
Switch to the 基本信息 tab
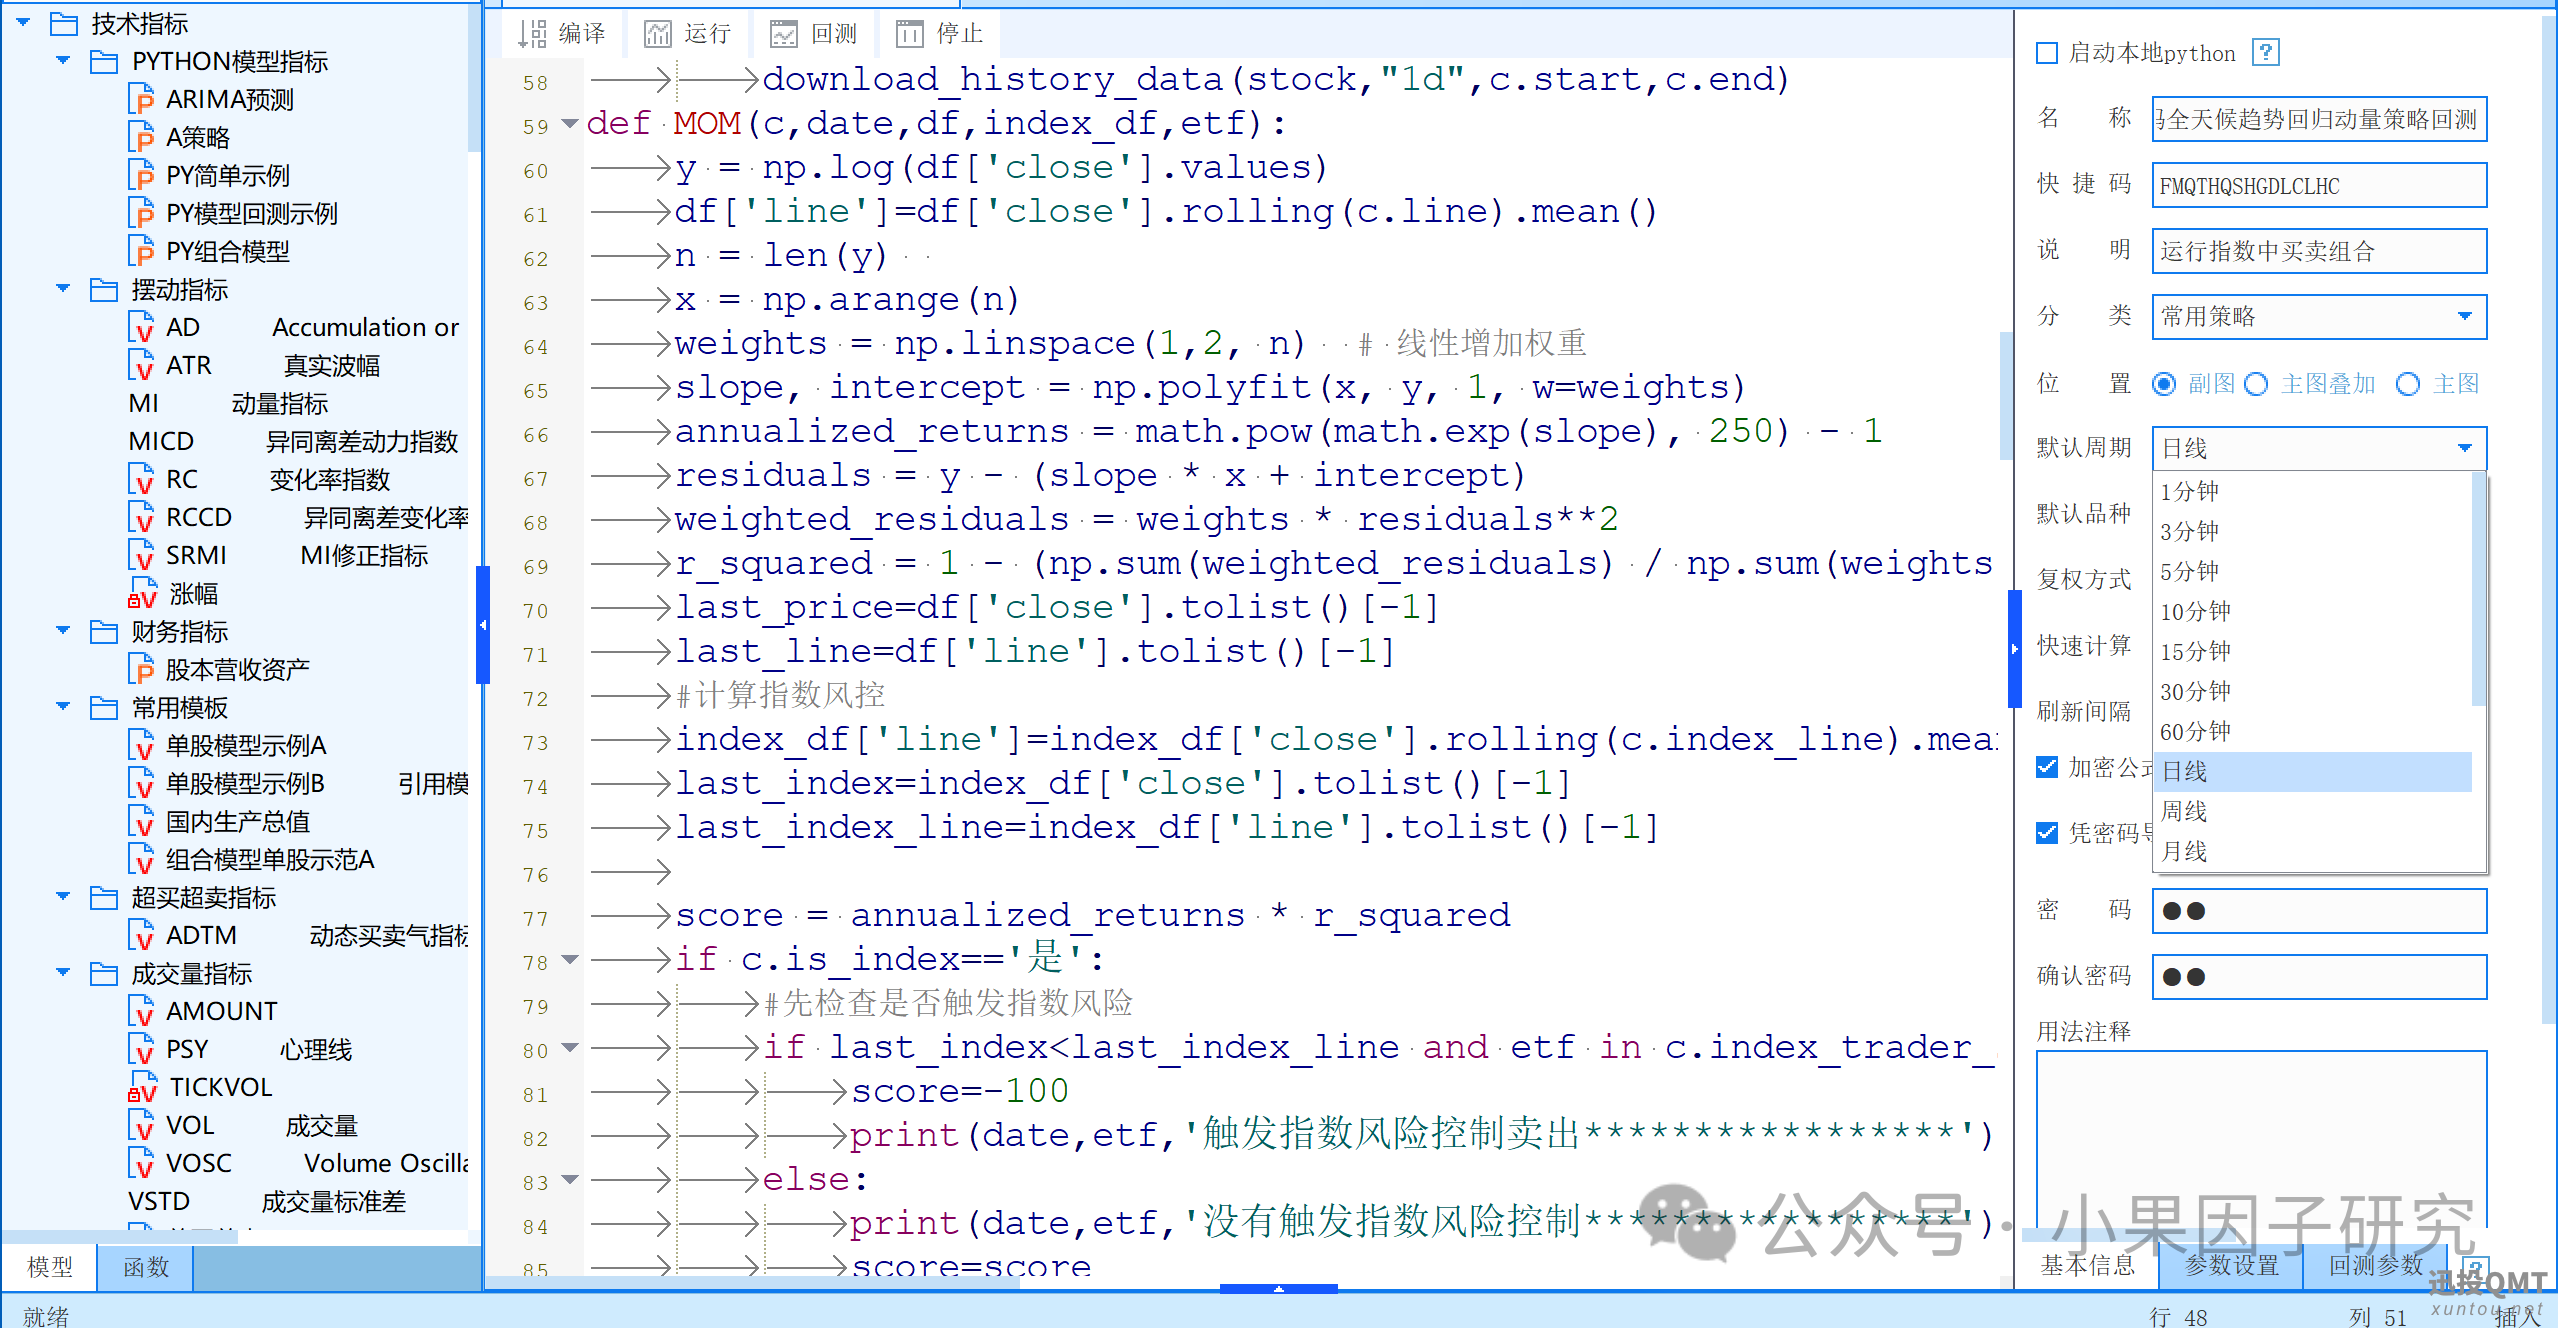point(2087,1265)
